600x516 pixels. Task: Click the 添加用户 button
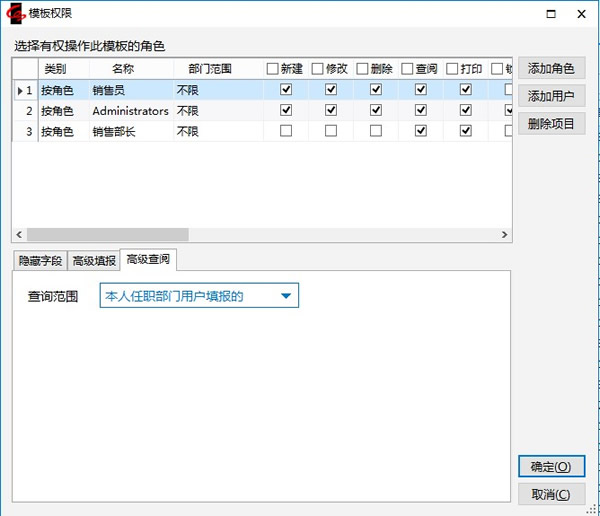click(551, 97)
